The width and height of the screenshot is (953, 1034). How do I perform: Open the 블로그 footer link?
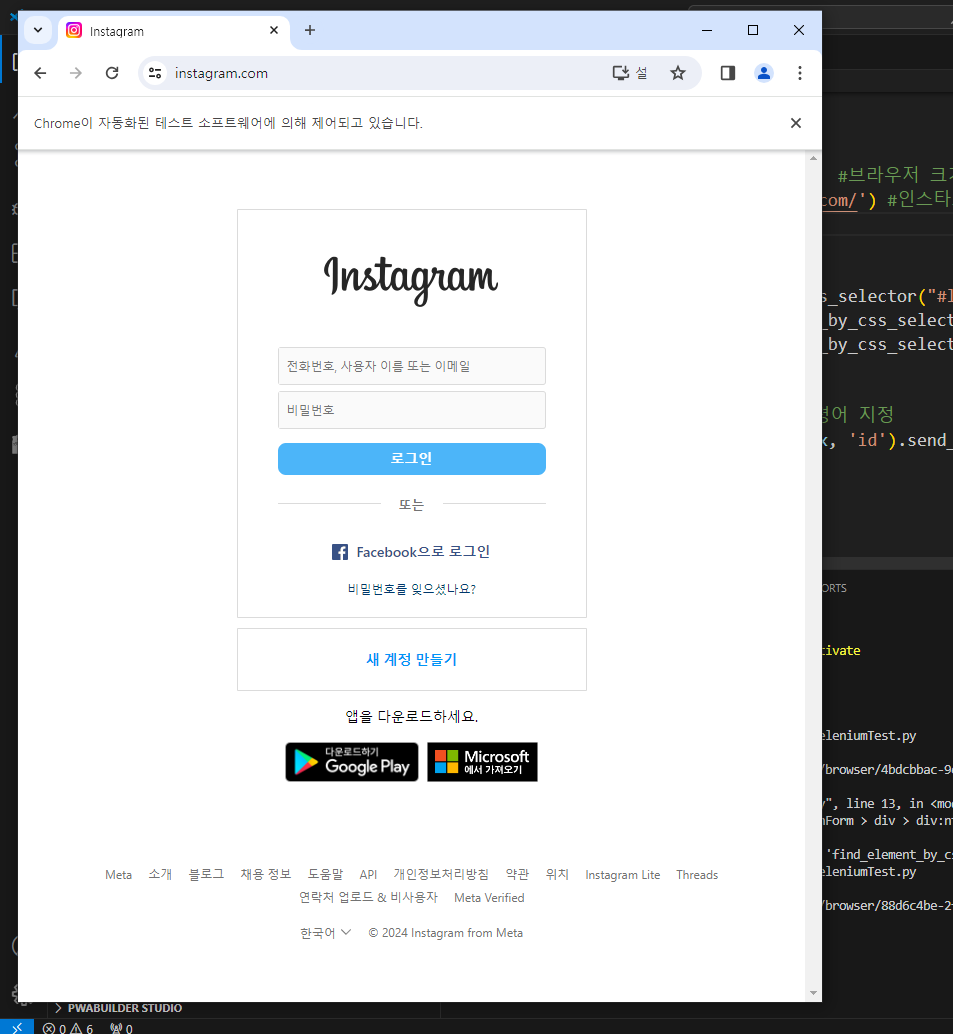[206, 874]
